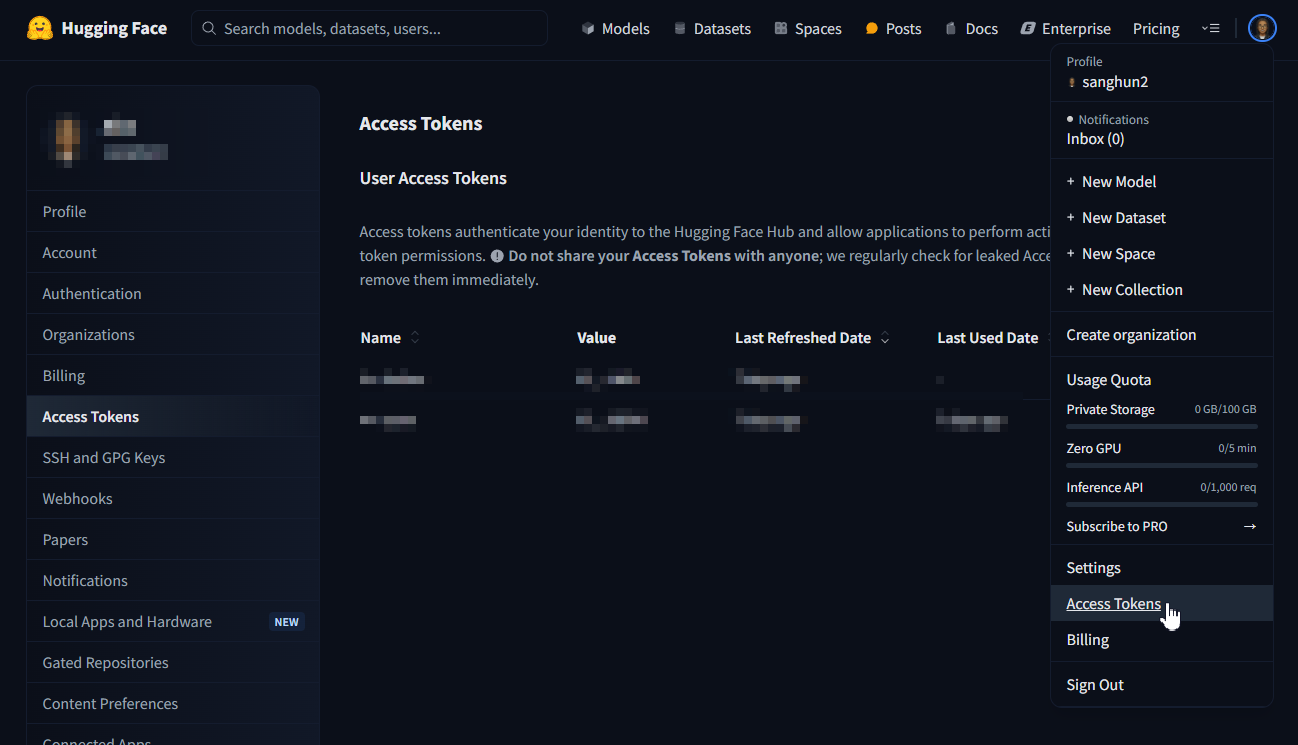Open Profile in the settings sidebar
The image size is (1298, 745).
(x=173, y=211)
